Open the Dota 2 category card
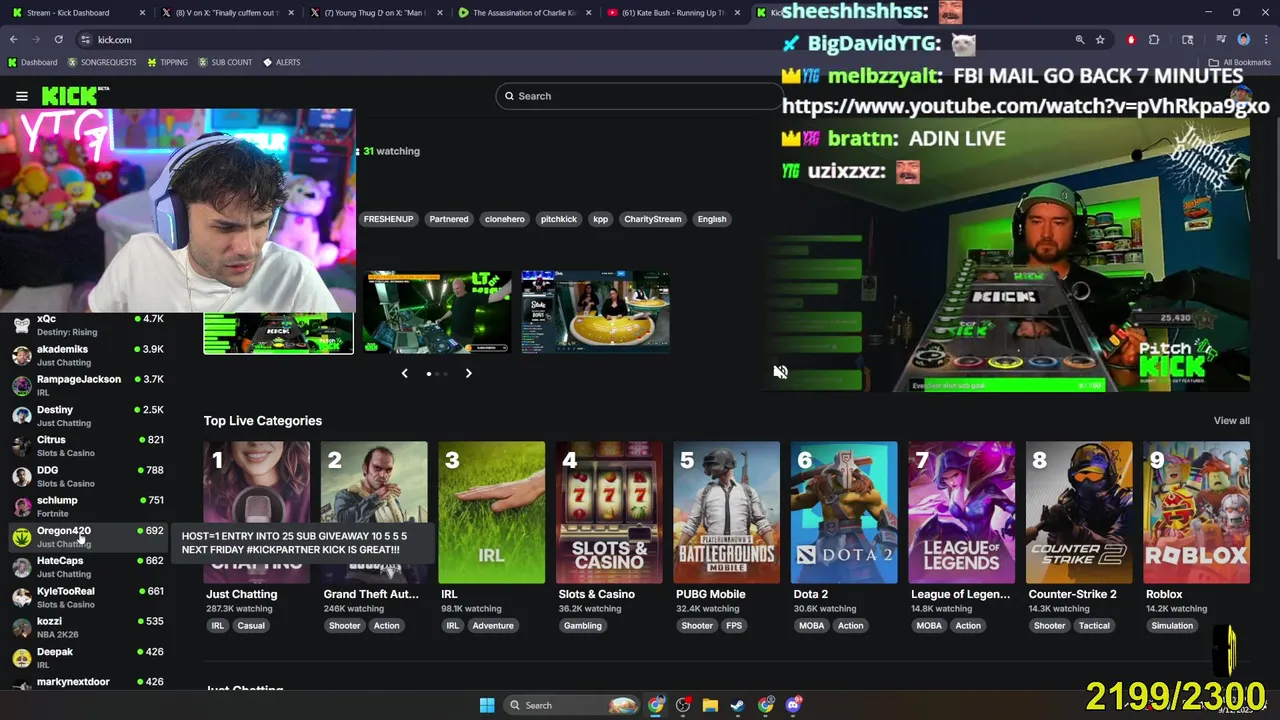This screenshot has width=1280, height=720. click(x=844, y=512)
